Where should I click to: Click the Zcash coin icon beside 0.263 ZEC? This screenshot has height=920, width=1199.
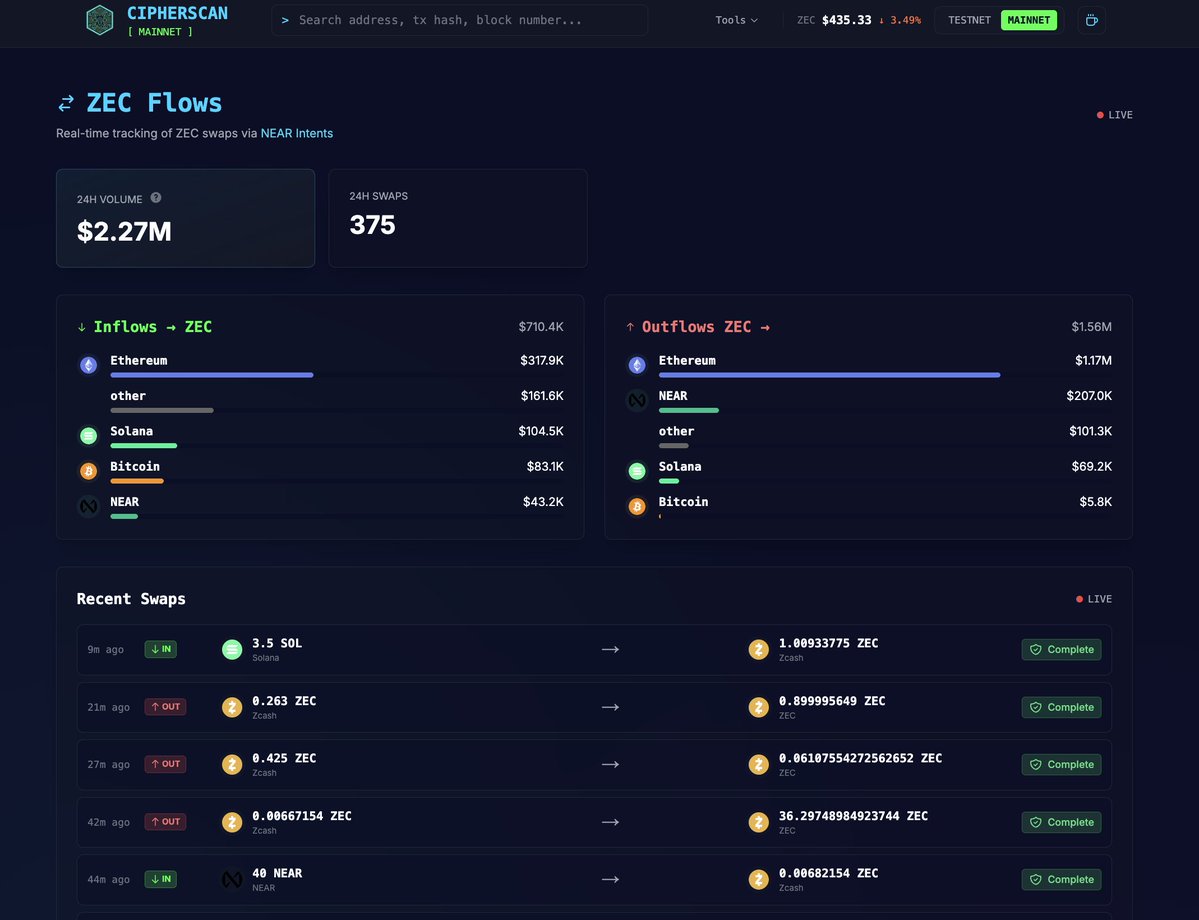click(232, 707)
